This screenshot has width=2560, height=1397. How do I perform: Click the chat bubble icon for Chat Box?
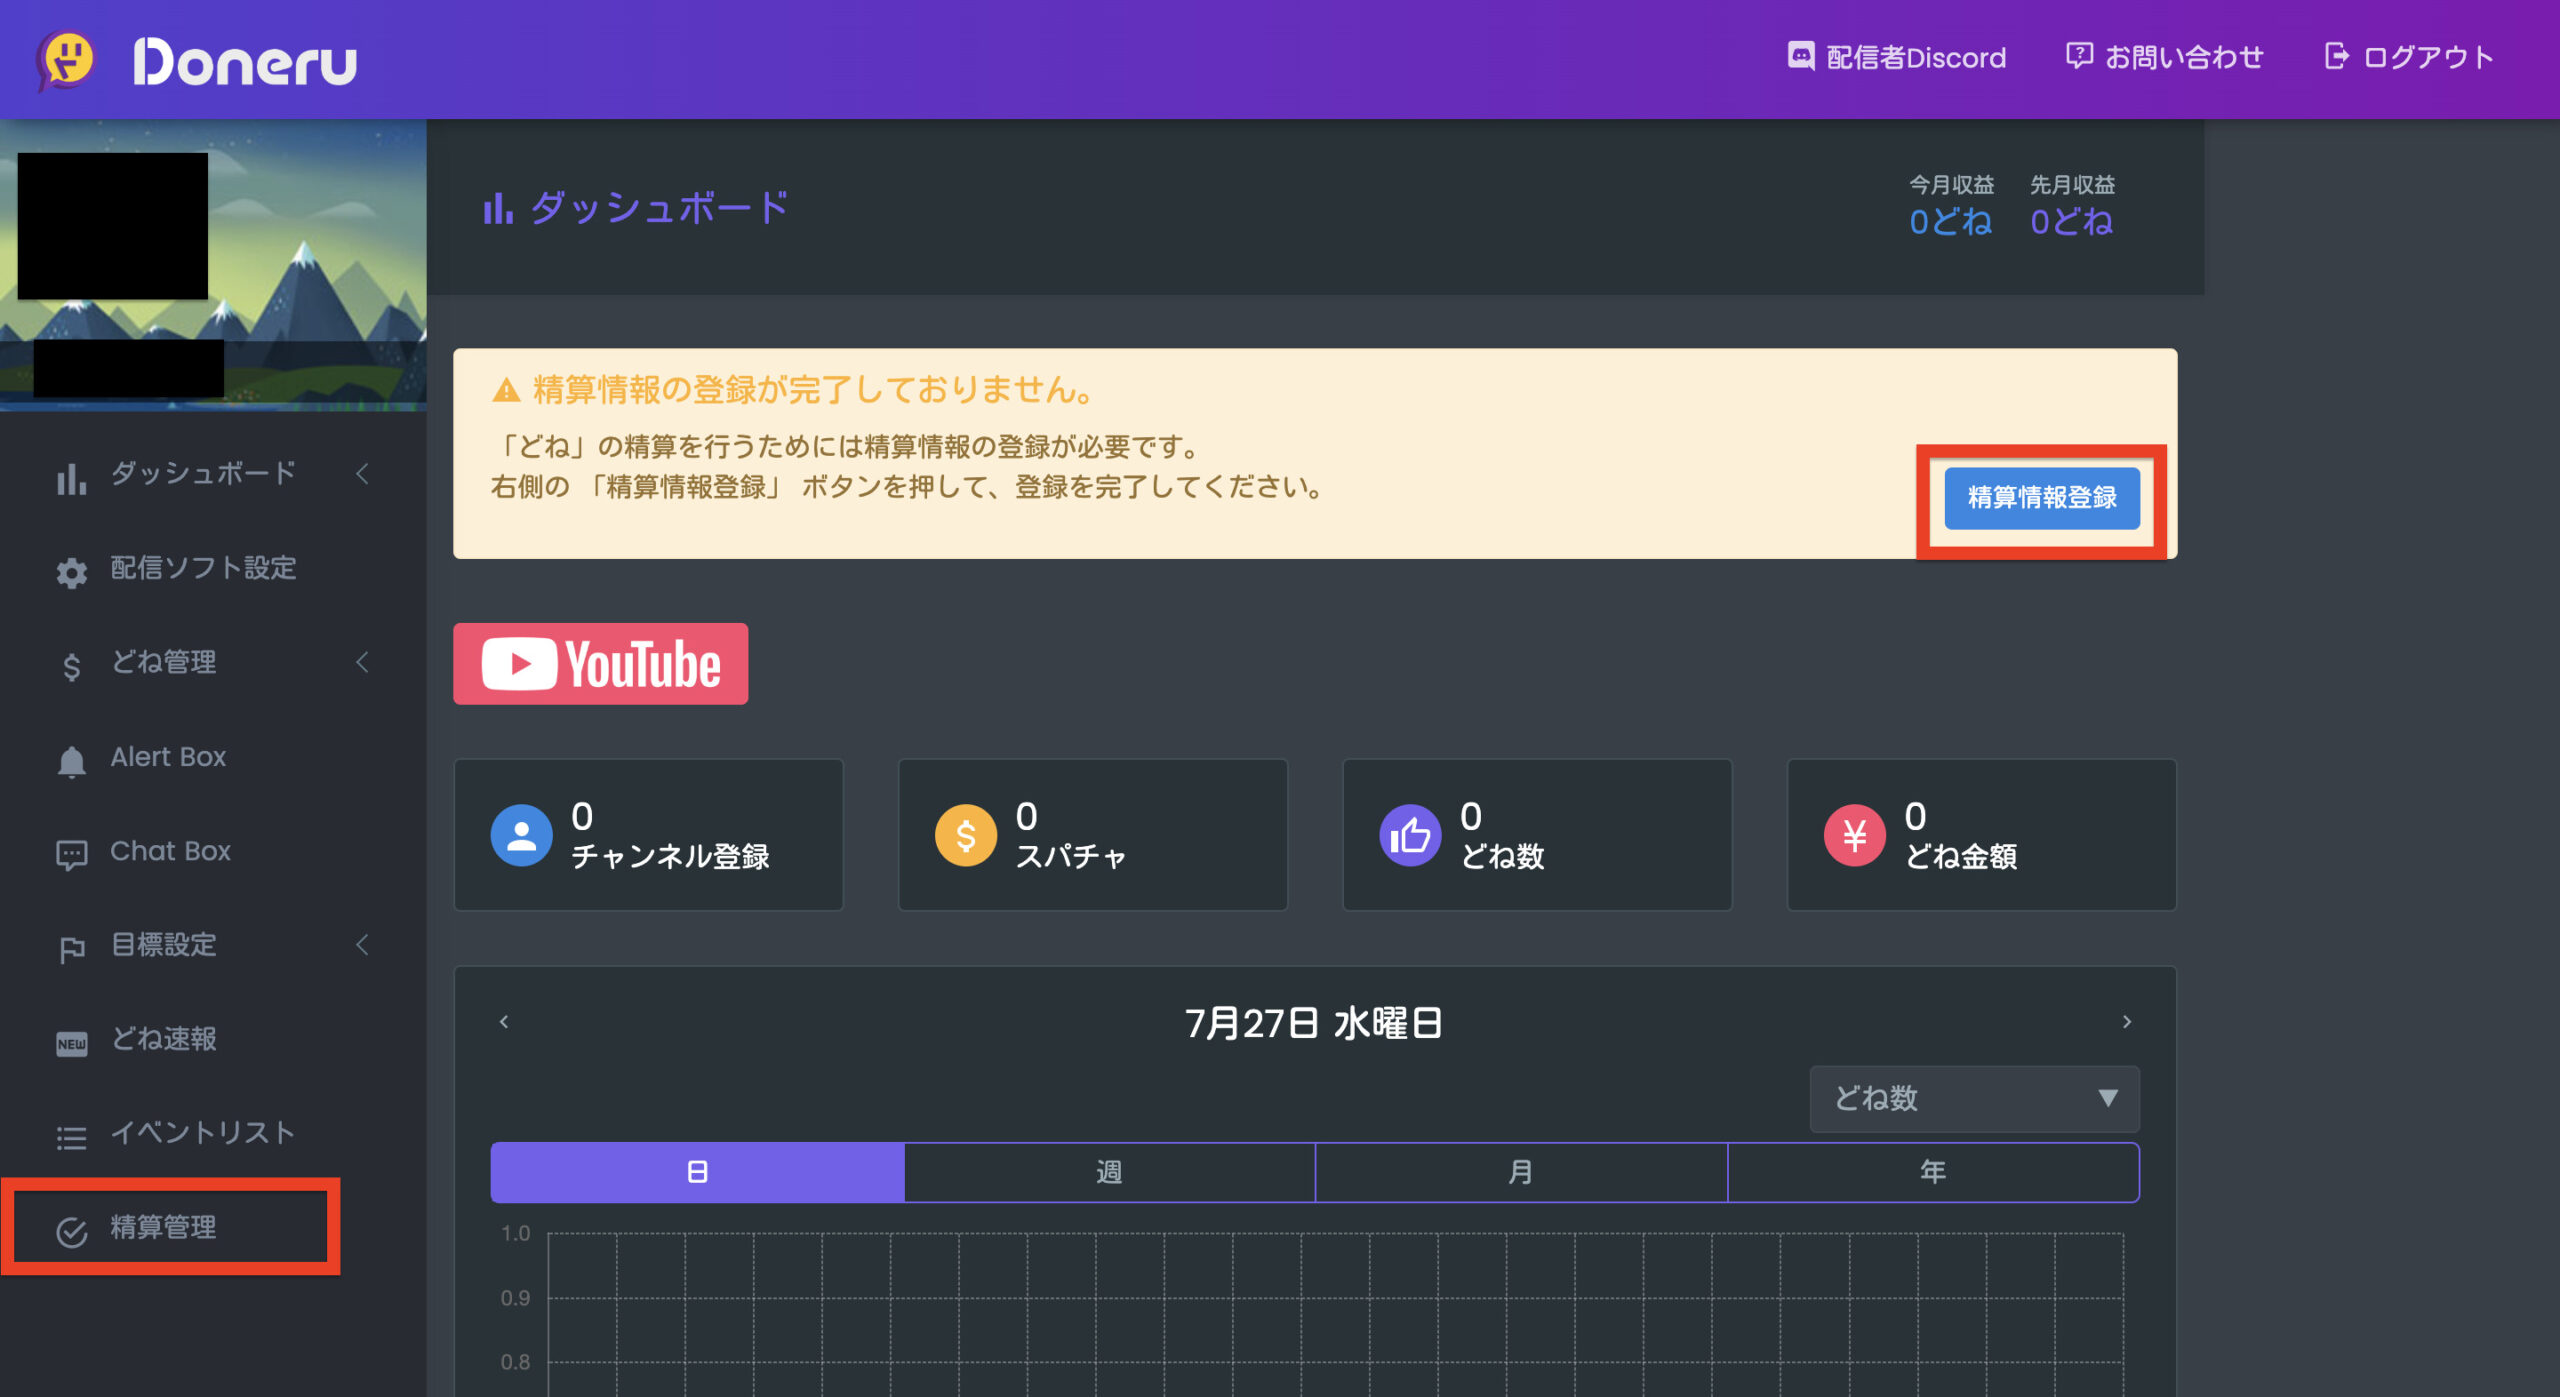tap(71, 855)
